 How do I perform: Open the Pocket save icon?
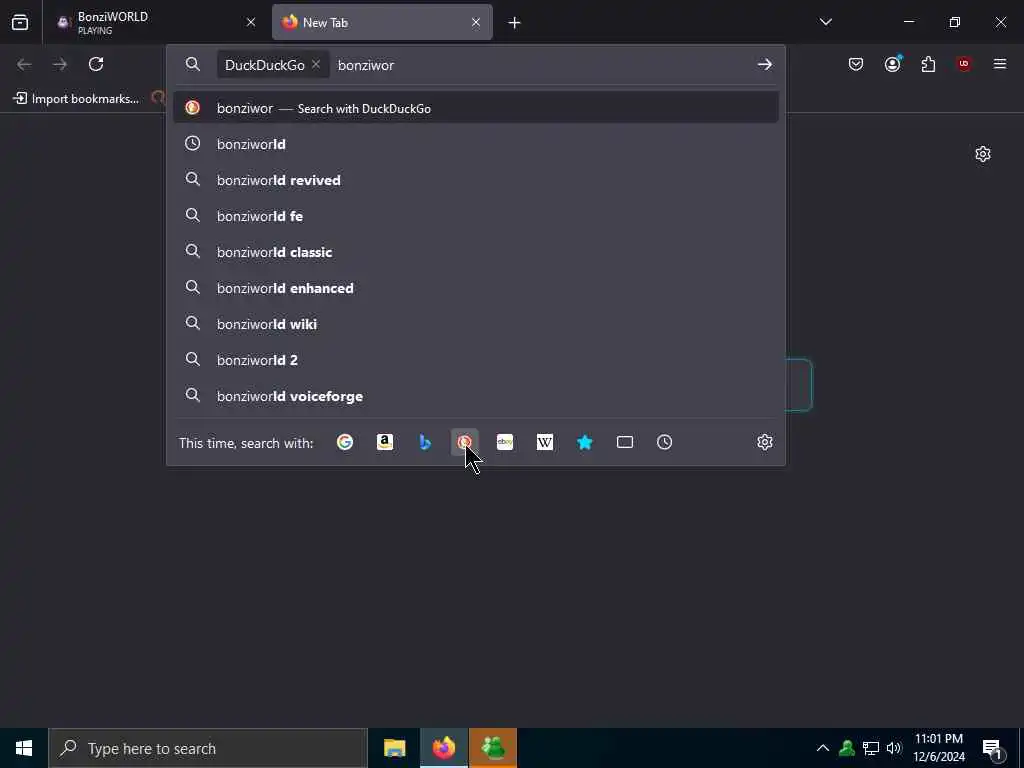[x=856, y=64]
